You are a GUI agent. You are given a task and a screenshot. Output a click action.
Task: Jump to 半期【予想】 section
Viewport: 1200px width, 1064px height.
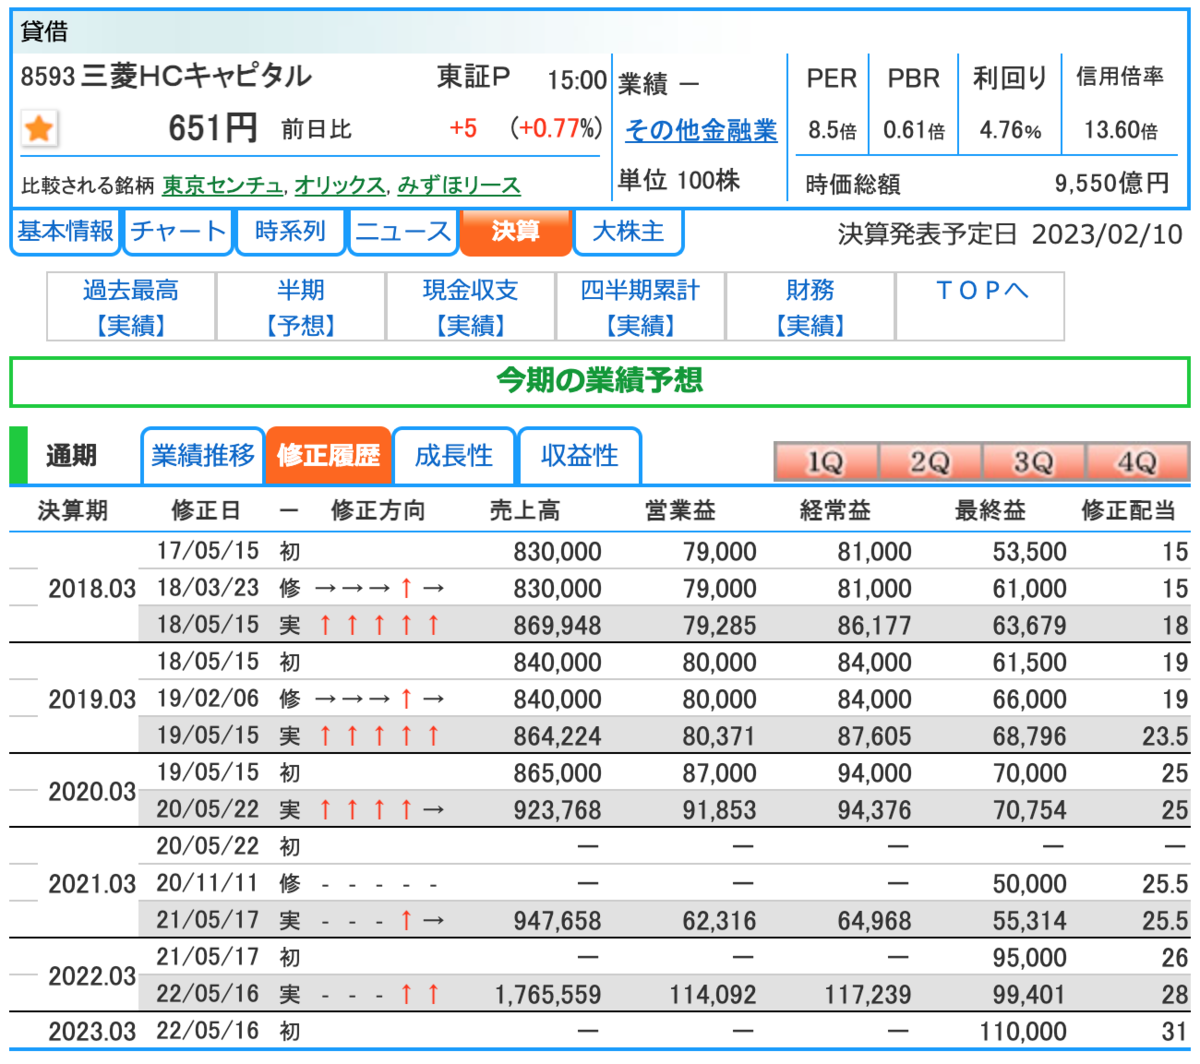coord(301,307)
